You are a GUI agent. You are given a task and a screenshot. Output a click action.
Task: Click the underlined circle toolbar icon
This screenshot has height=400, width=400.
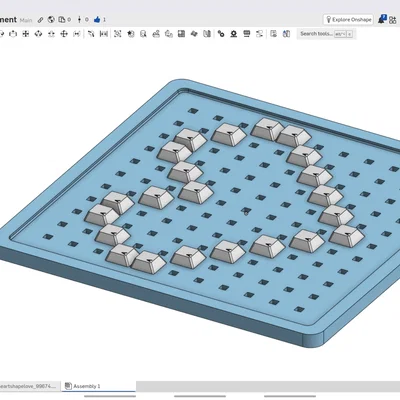[234, 34]
